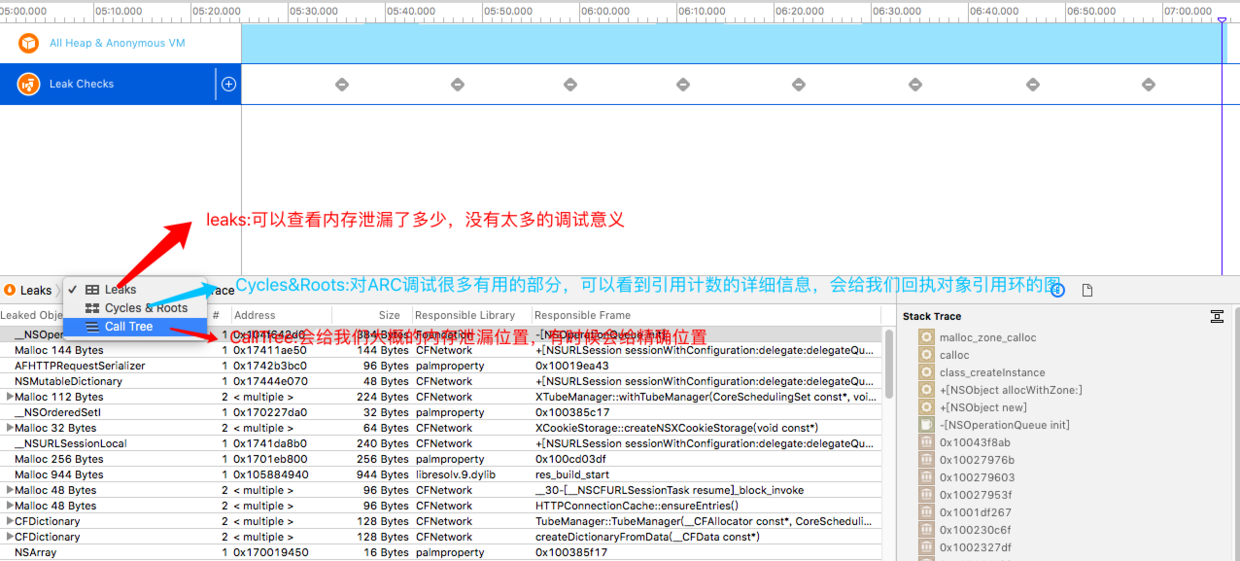Click the icon beside 0x1001df267 frame
Viewport: 1240px width, 561px height.
(x=926, y=512)
